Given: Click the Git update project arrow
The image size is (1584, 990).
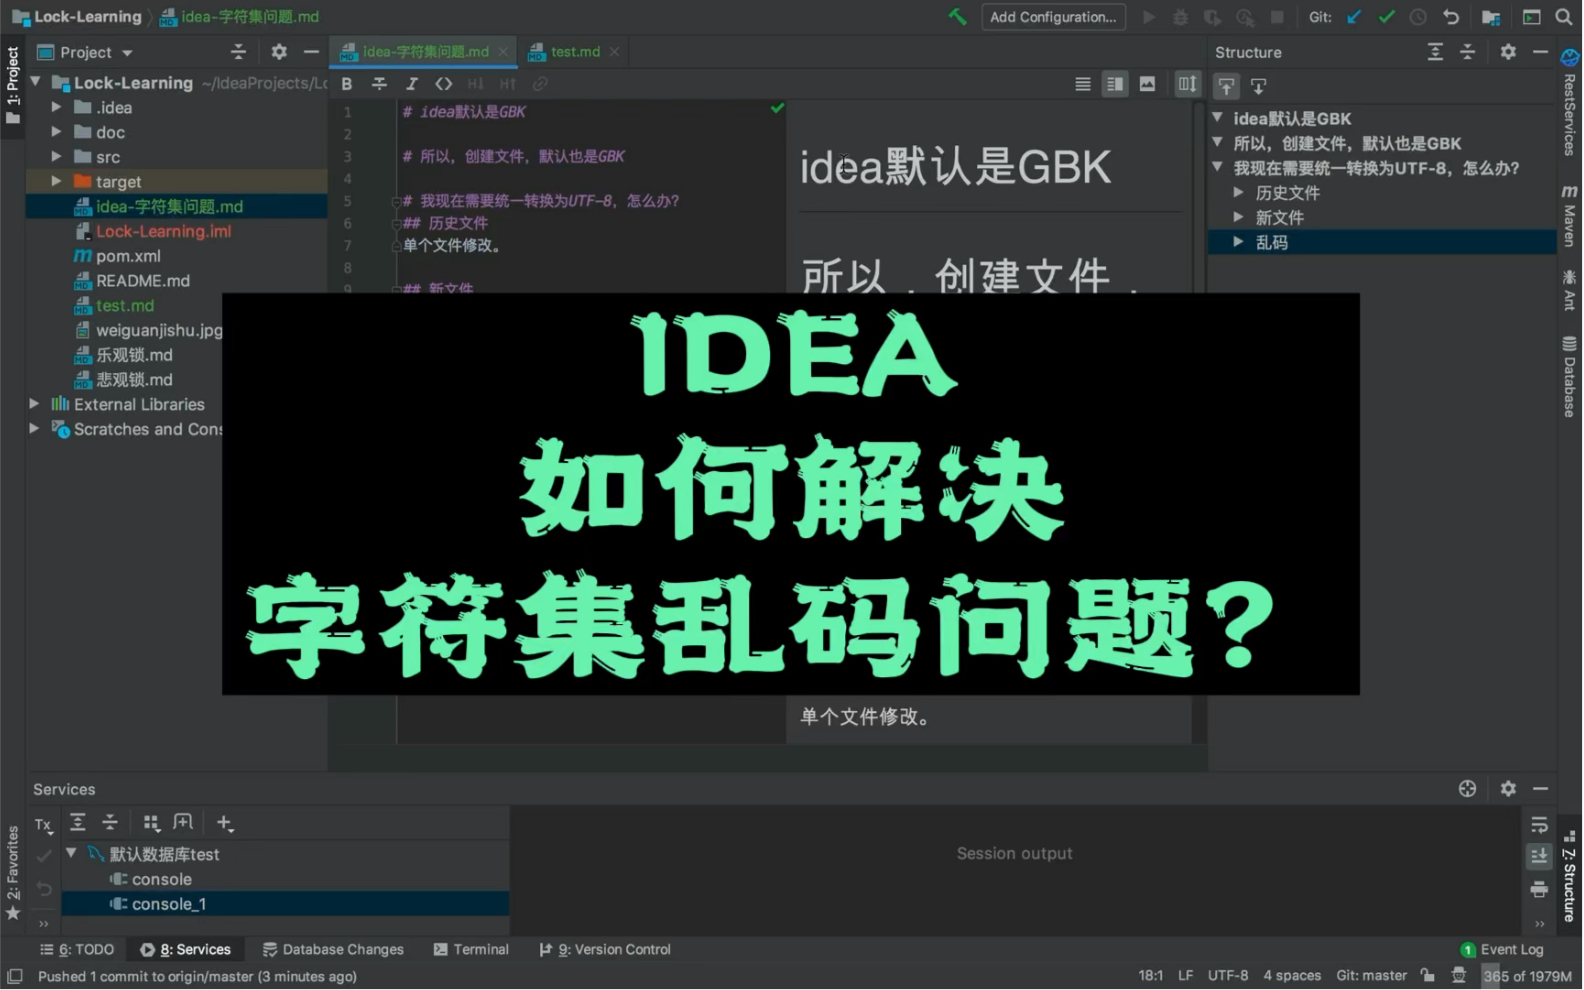Looking at the screenshot, I should click(1354, 17).
